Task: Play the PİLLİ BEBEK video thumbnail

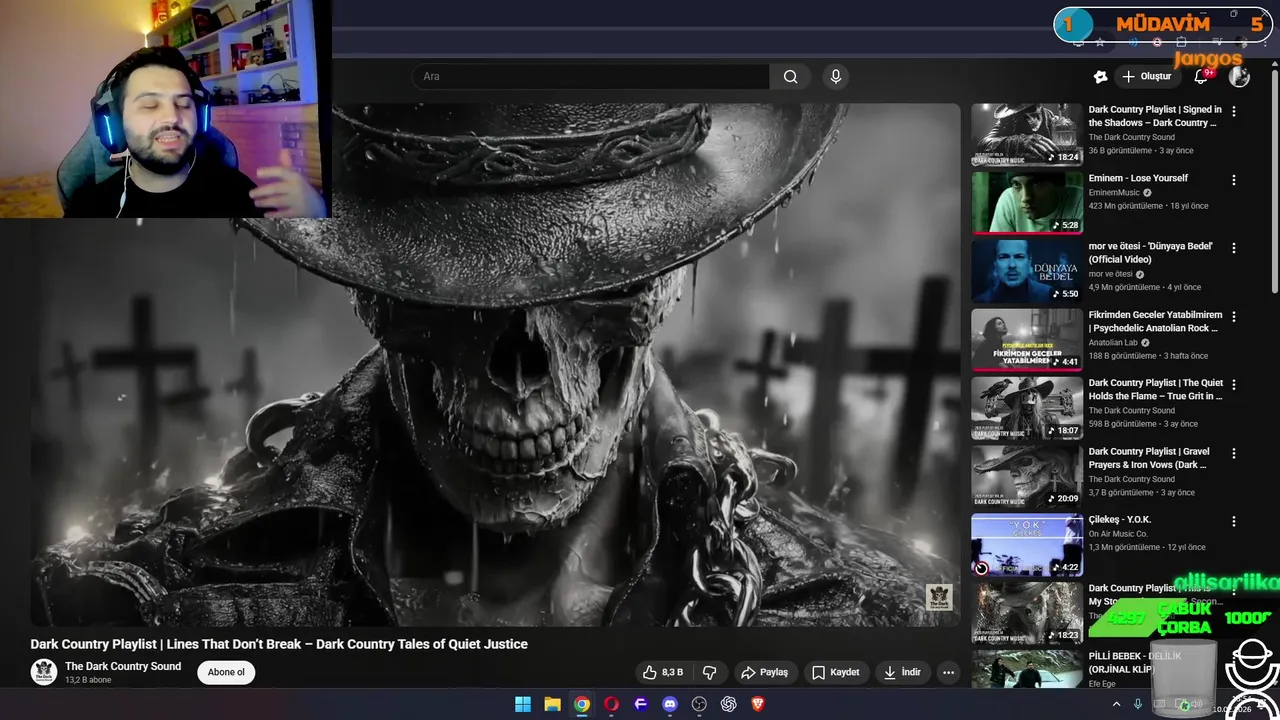Action: [1027, 669]
